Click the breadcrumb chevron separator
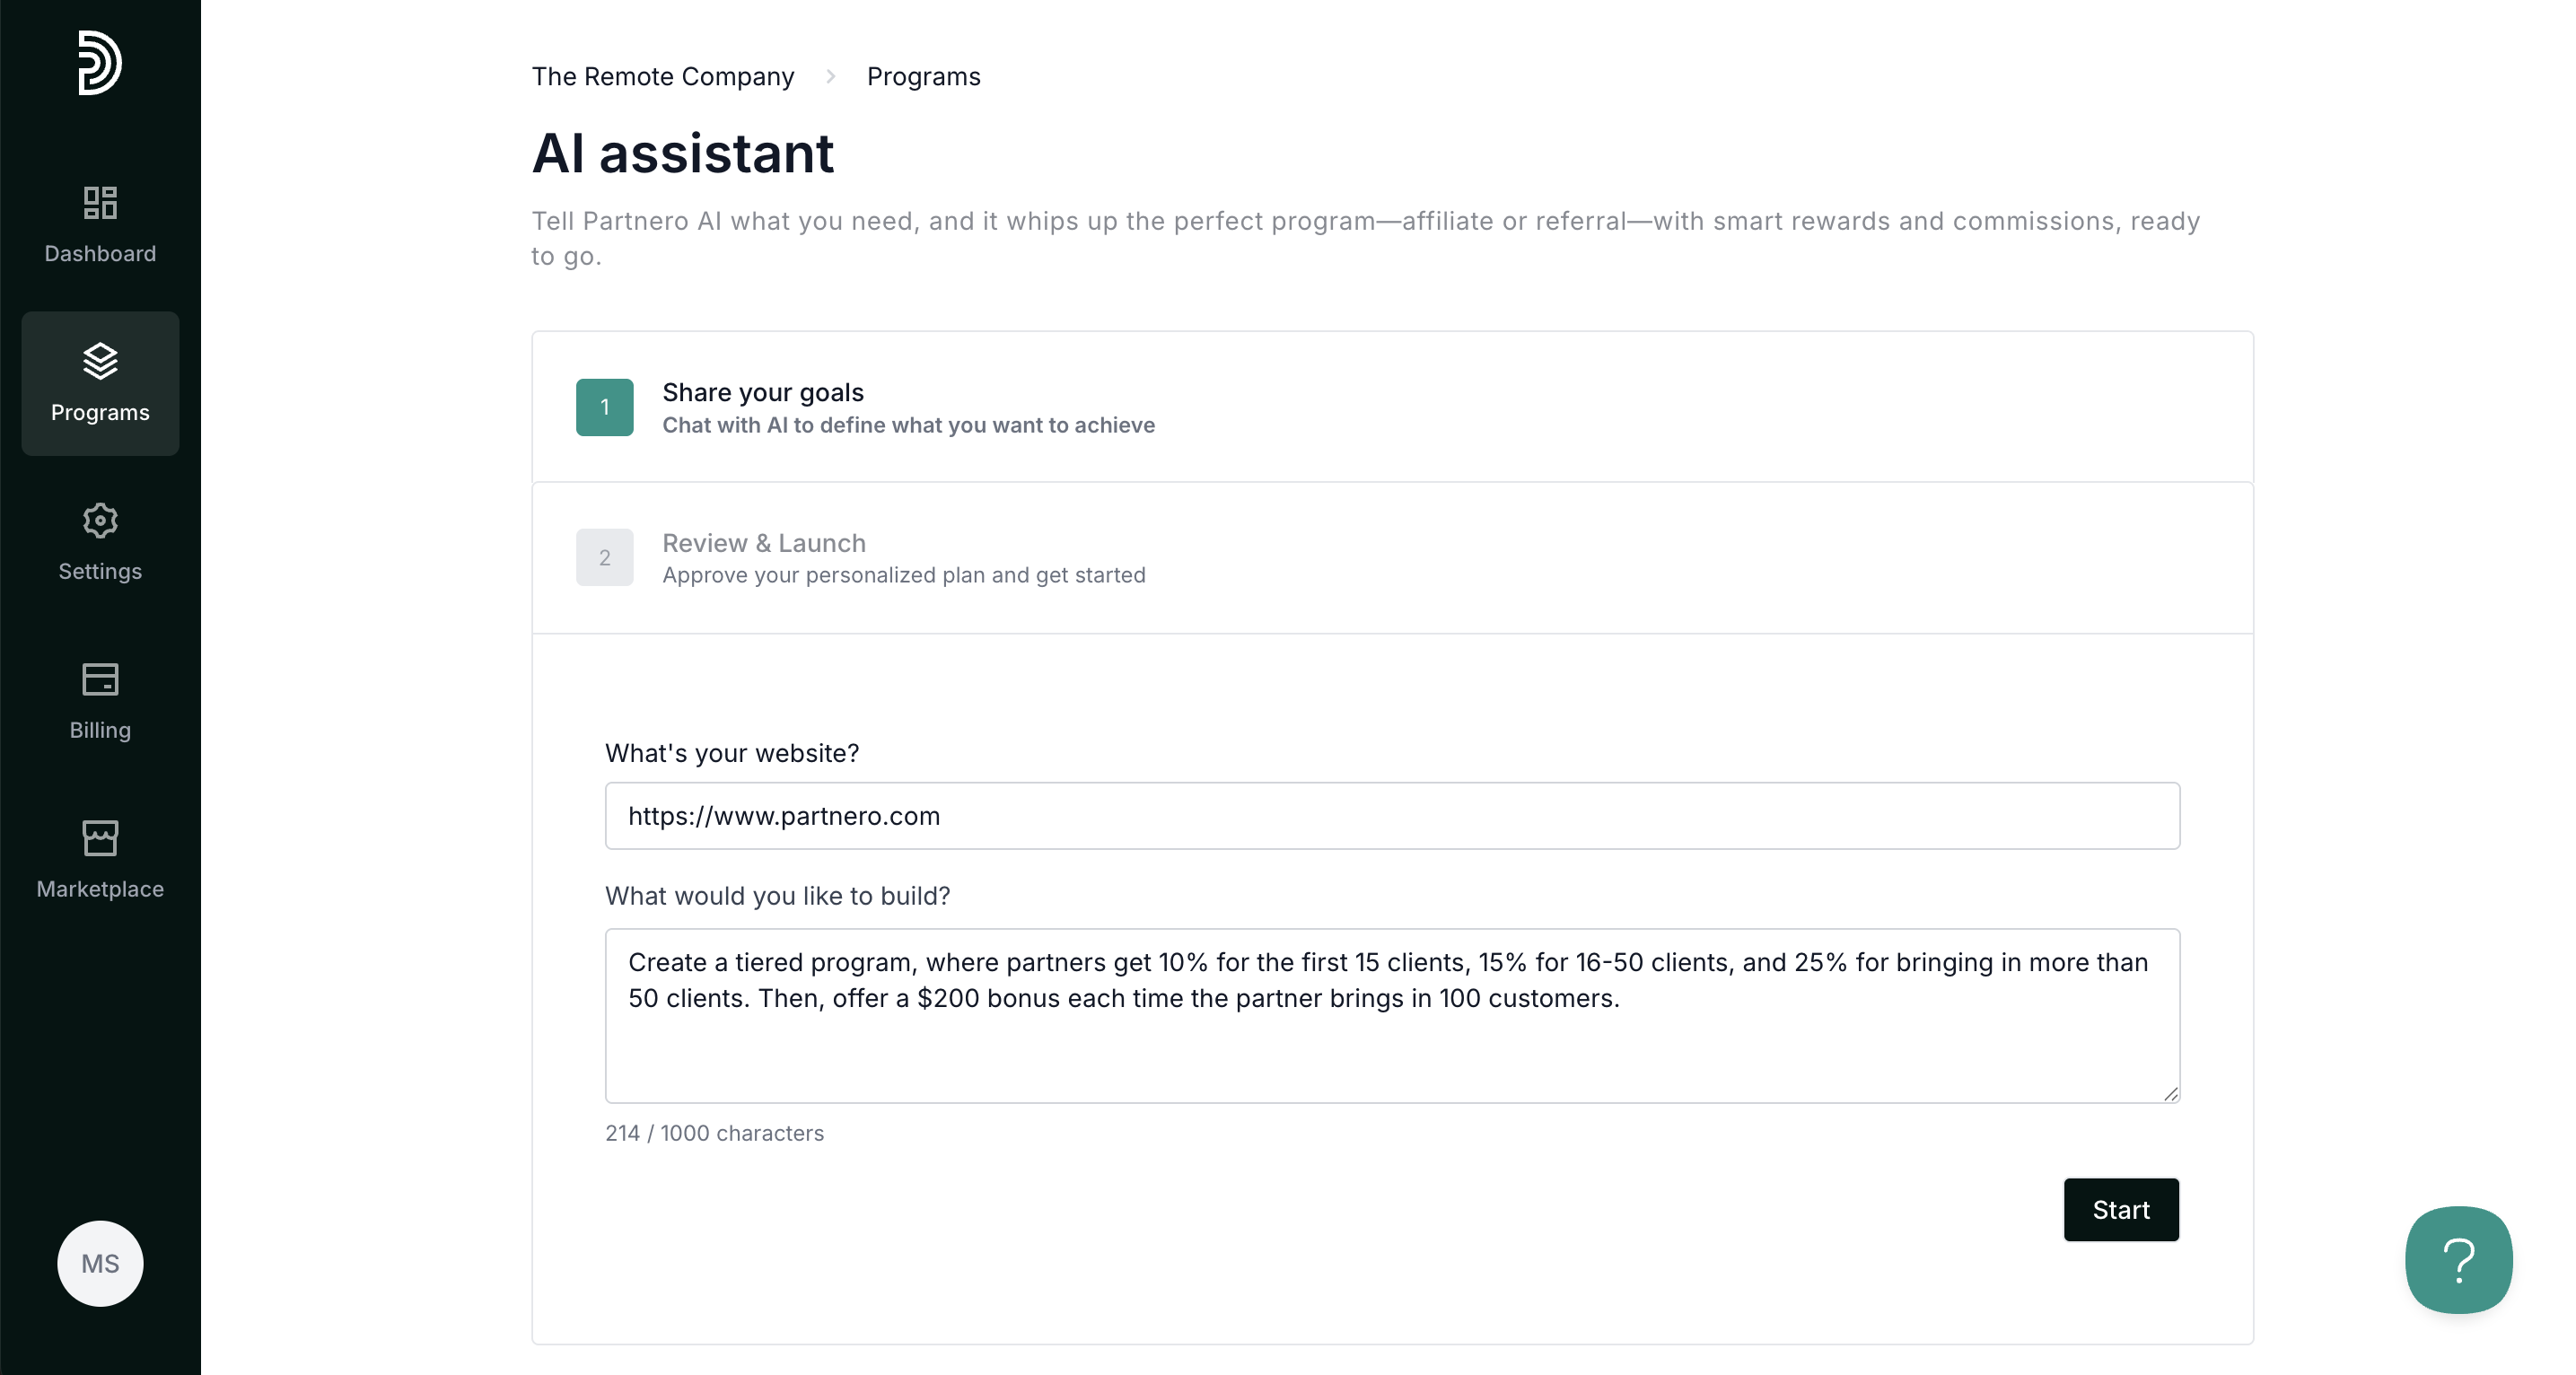This screenshot has height=1375, width=2576. 830,77
